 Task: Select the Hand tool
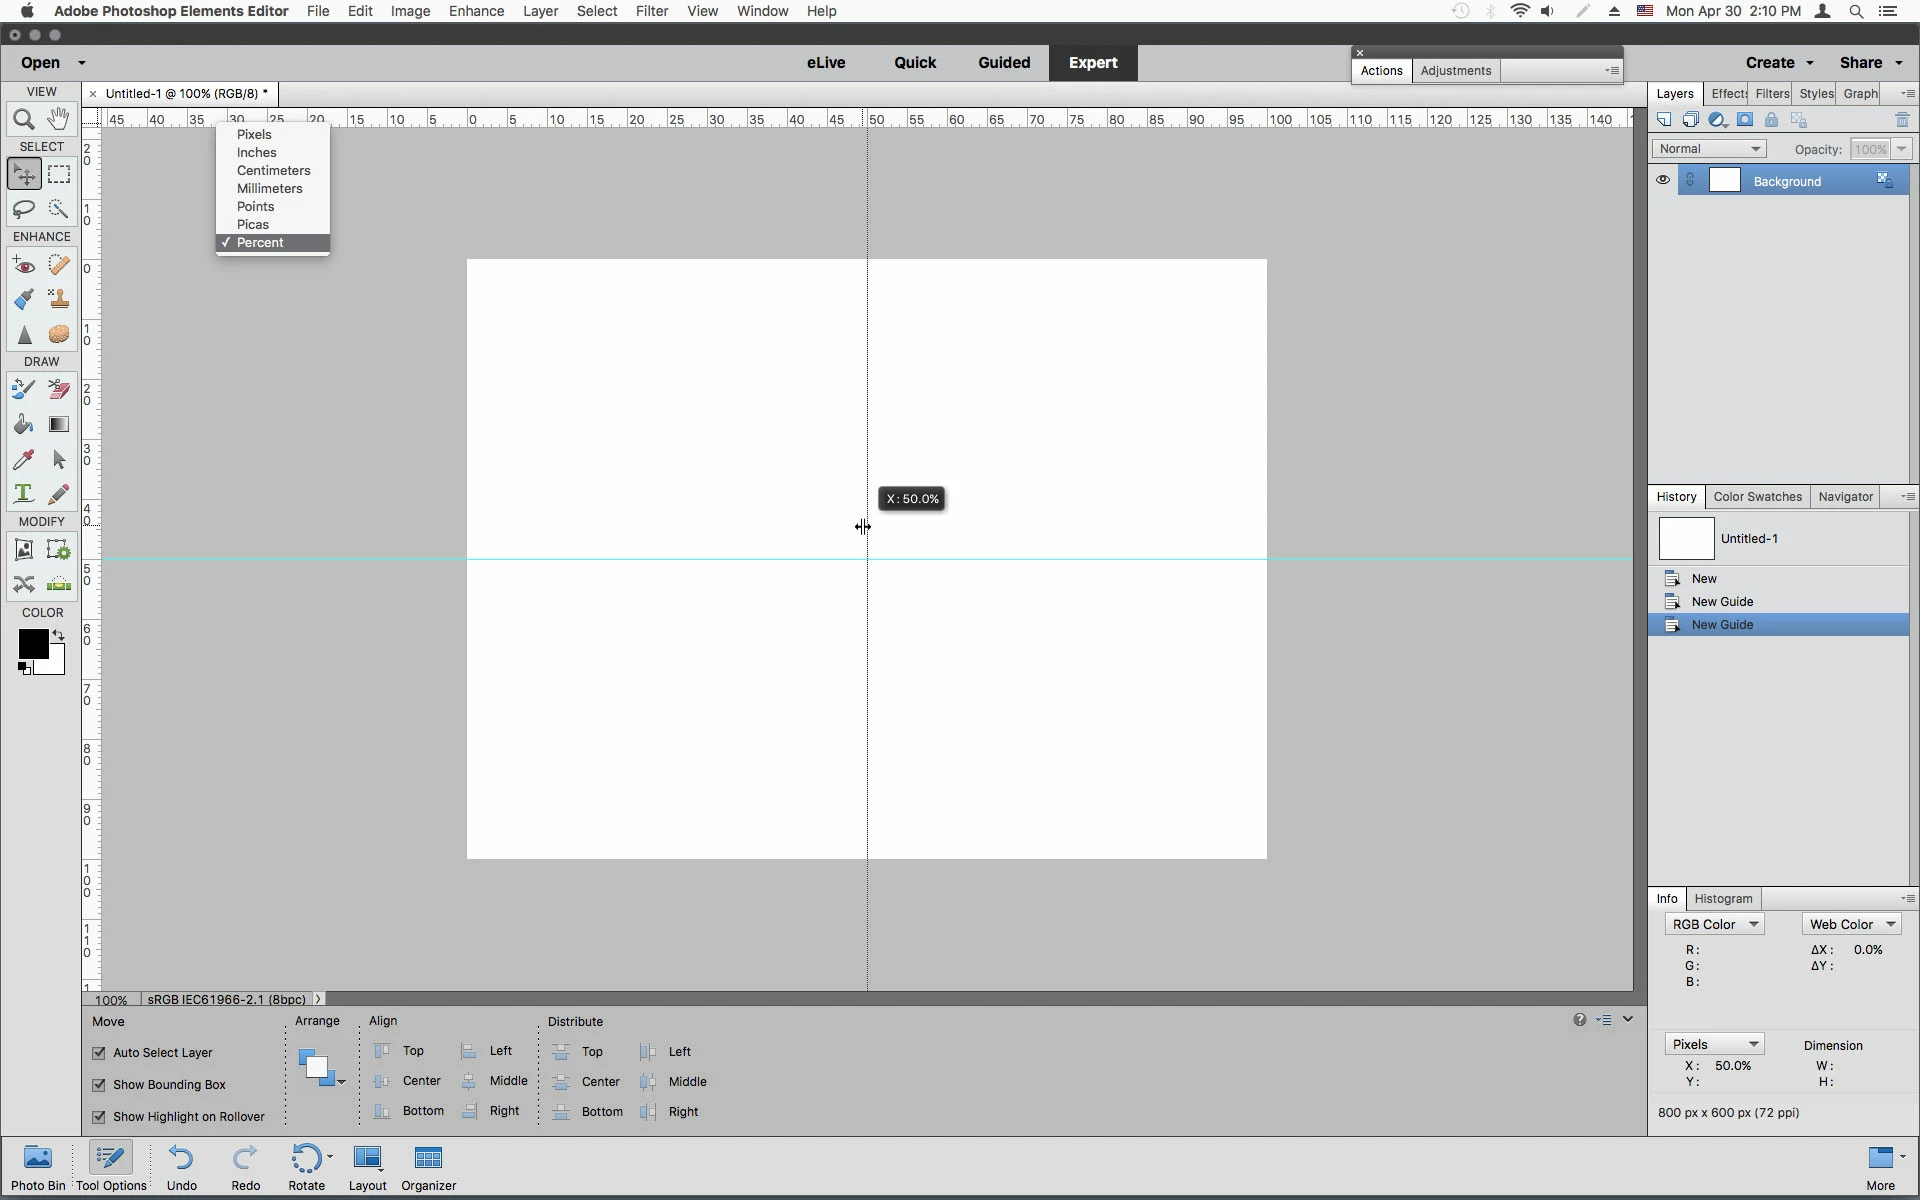[x=59, y=119]
